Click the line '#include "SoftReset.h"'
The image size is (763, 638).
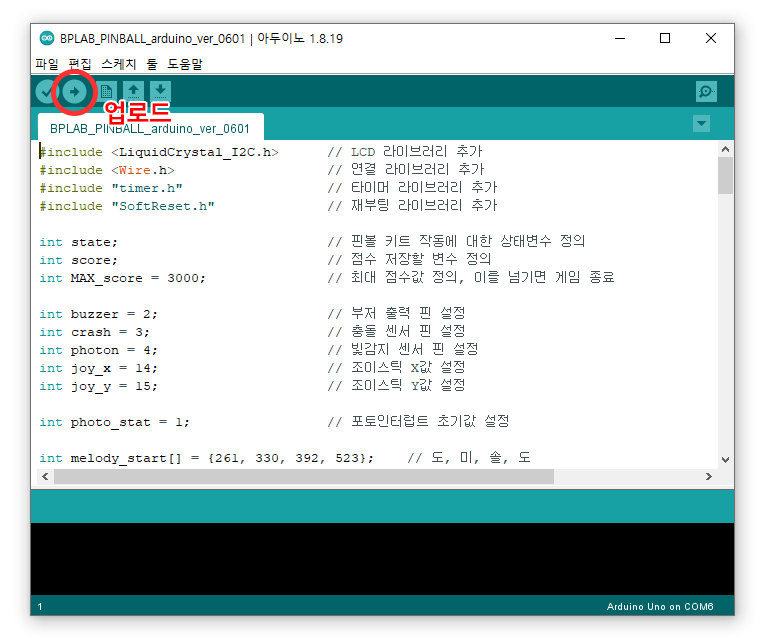(127, 206)
